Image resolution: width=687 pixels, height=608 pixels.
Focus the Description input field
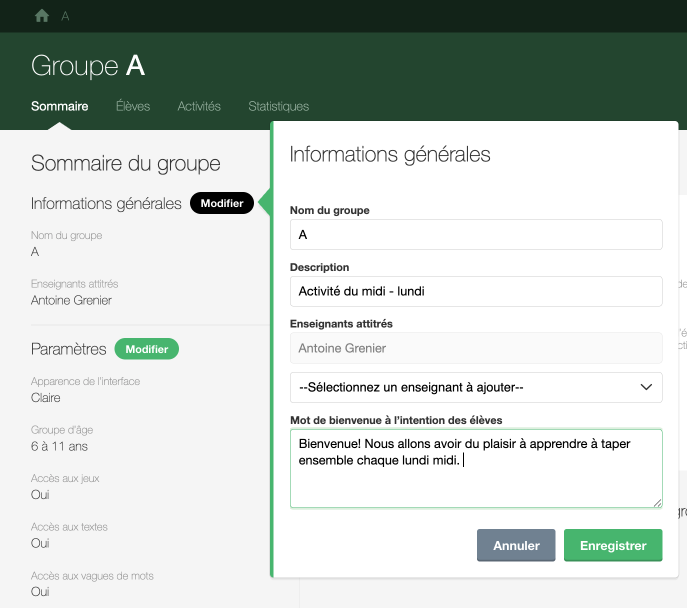(x=475, y=291)
